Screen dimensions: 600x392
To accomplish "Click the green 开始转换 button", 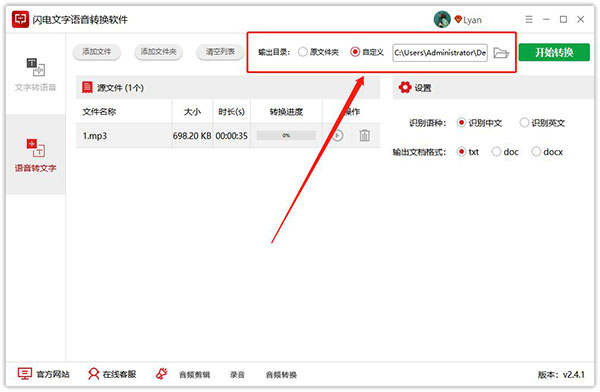I will coord(554,52).
